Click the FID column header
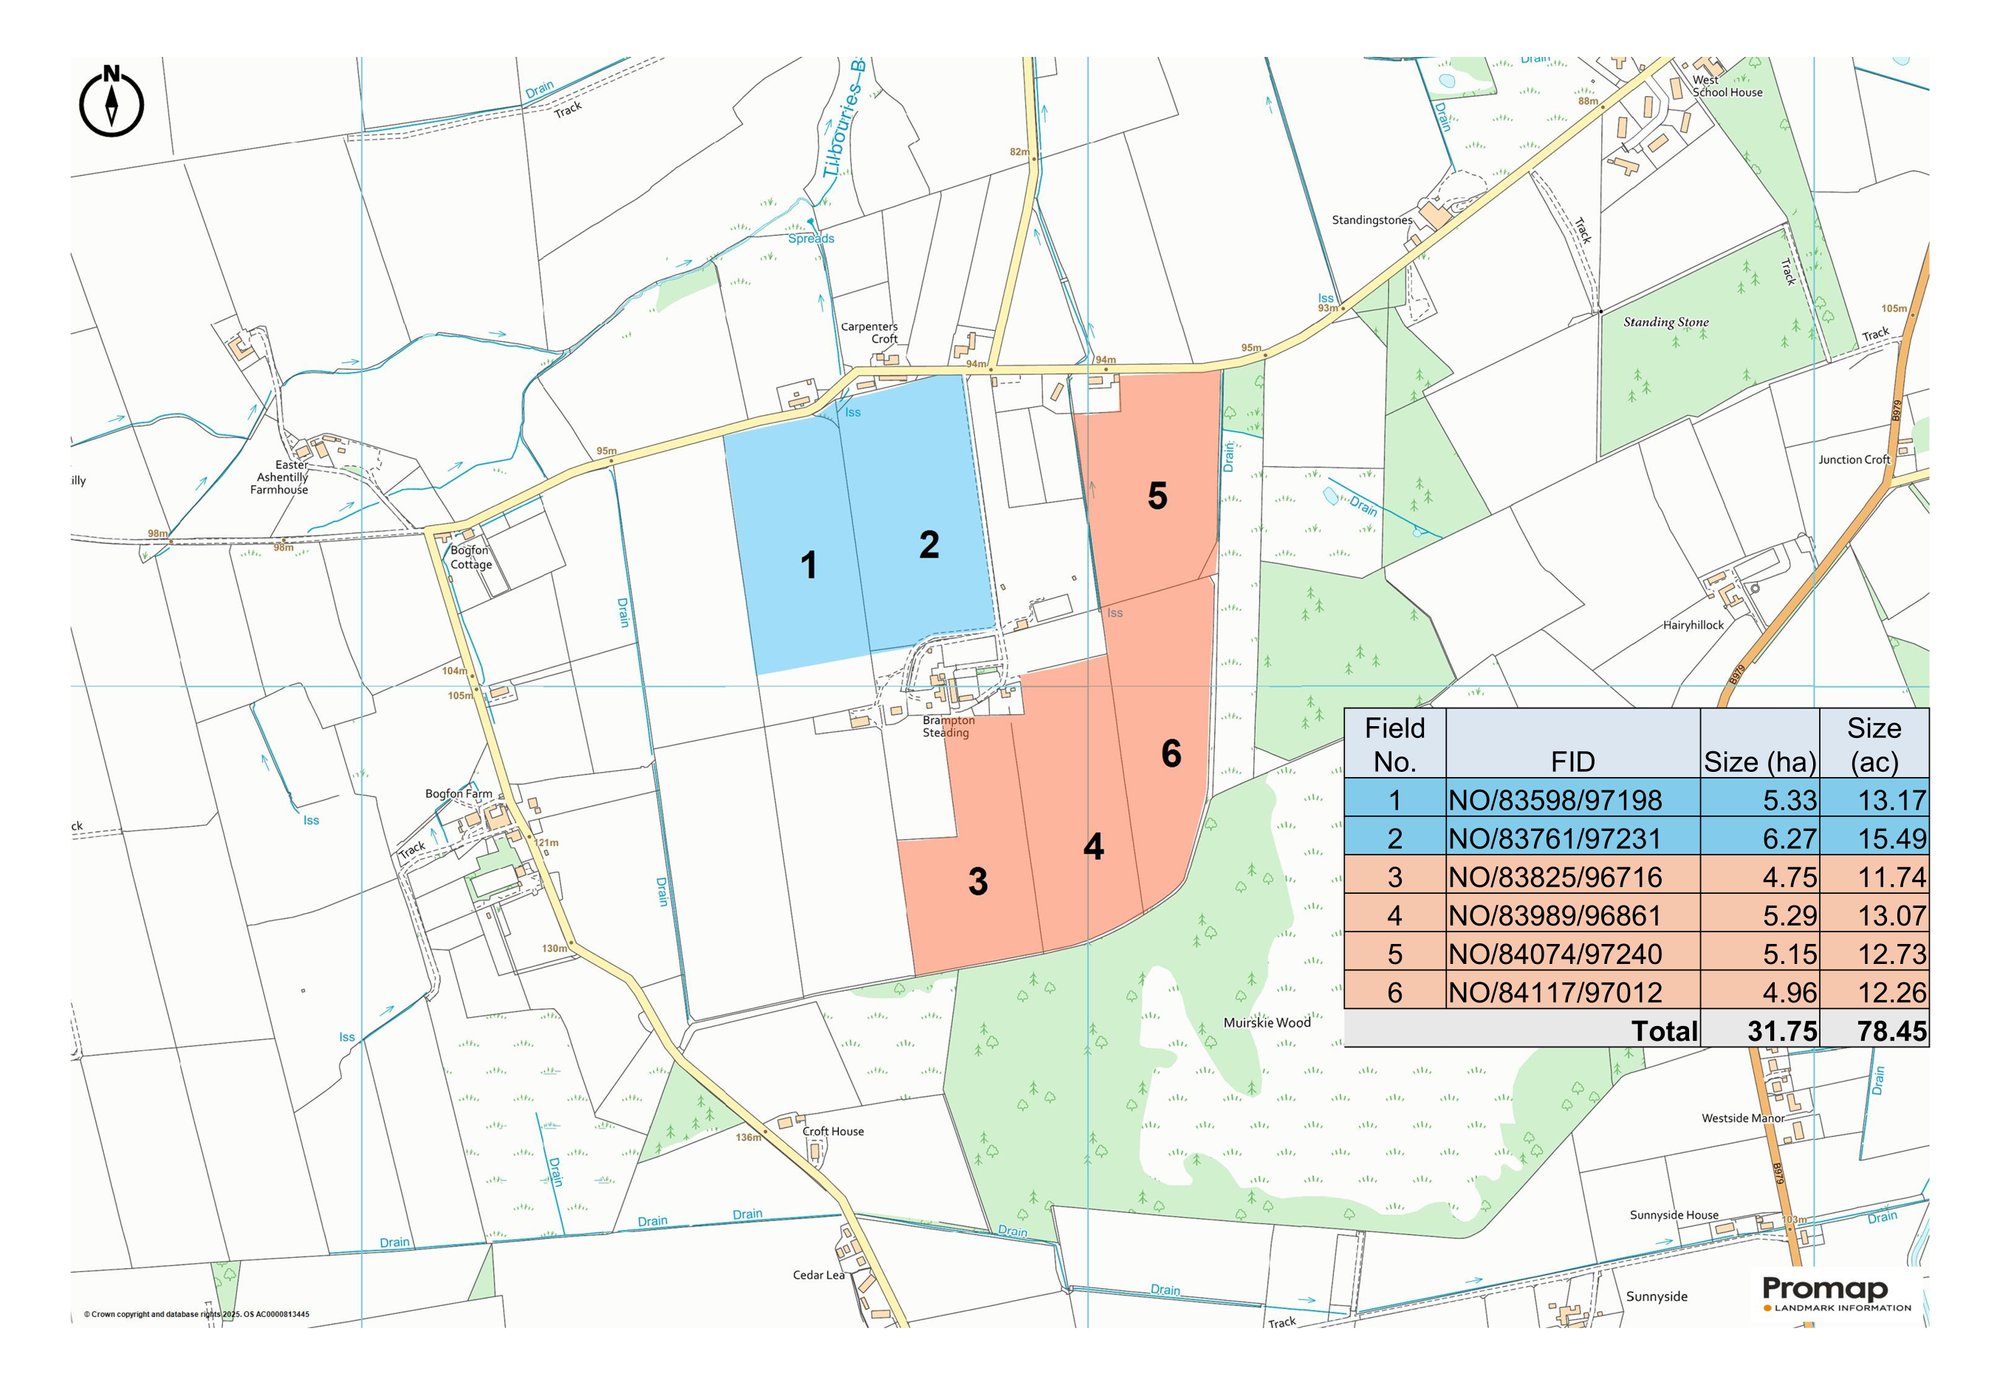The image size is (2000, 1385). pos(1572,762)
